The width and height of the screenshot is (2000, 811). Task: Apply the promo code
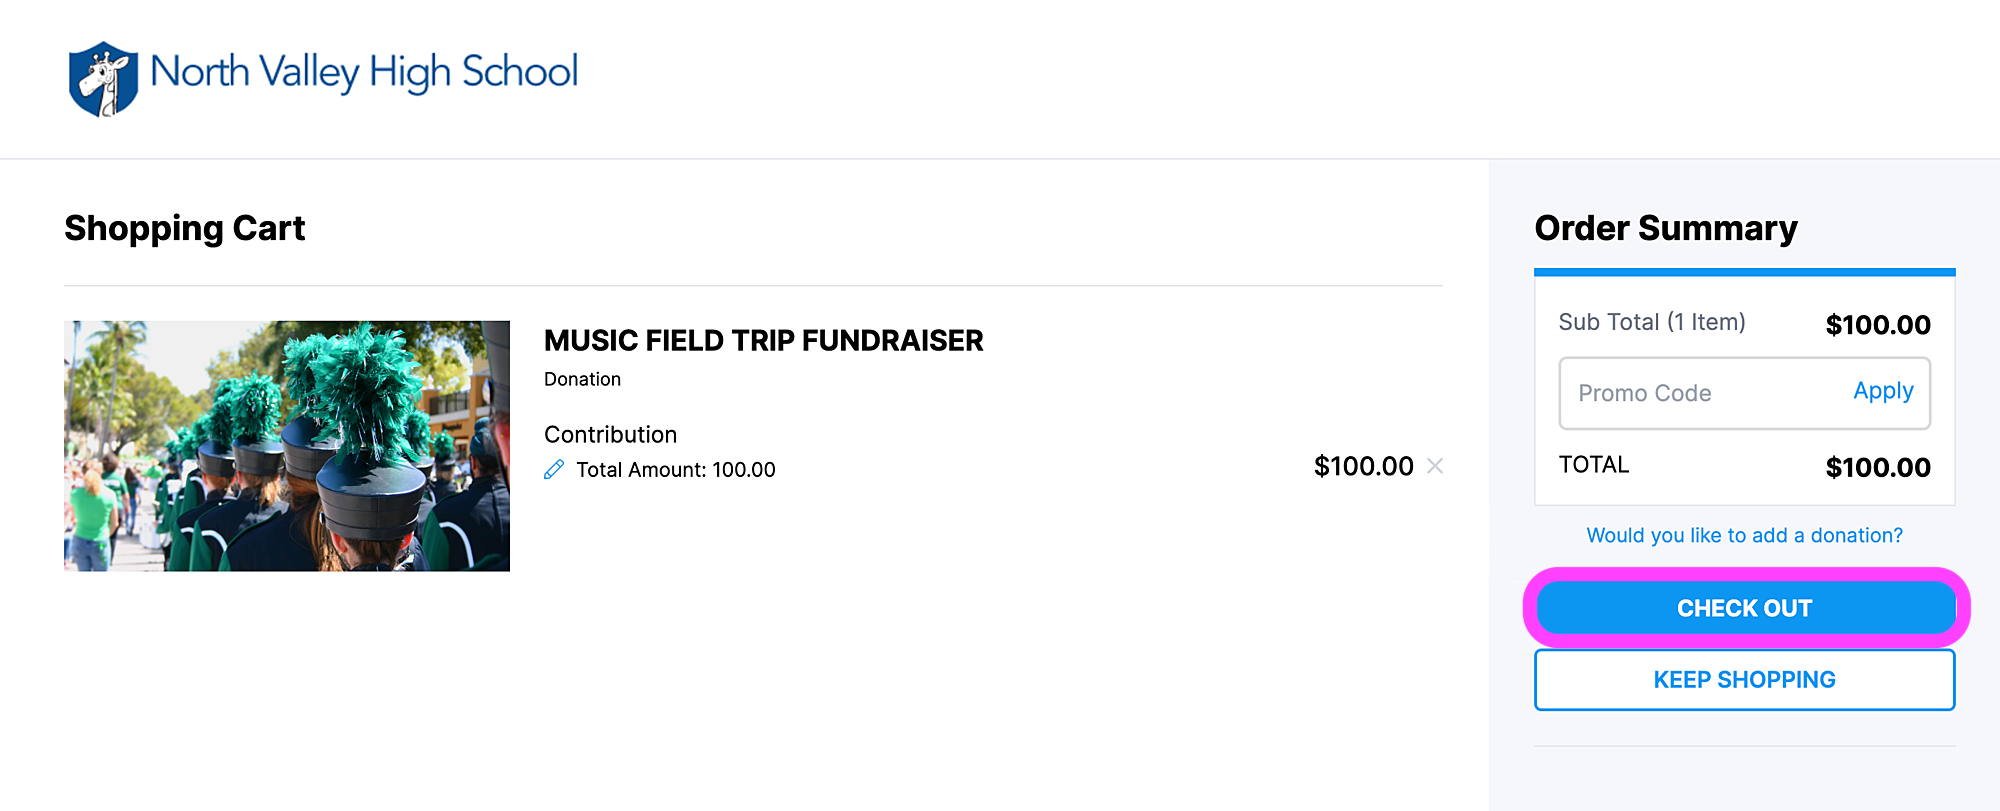[1883, 391]
